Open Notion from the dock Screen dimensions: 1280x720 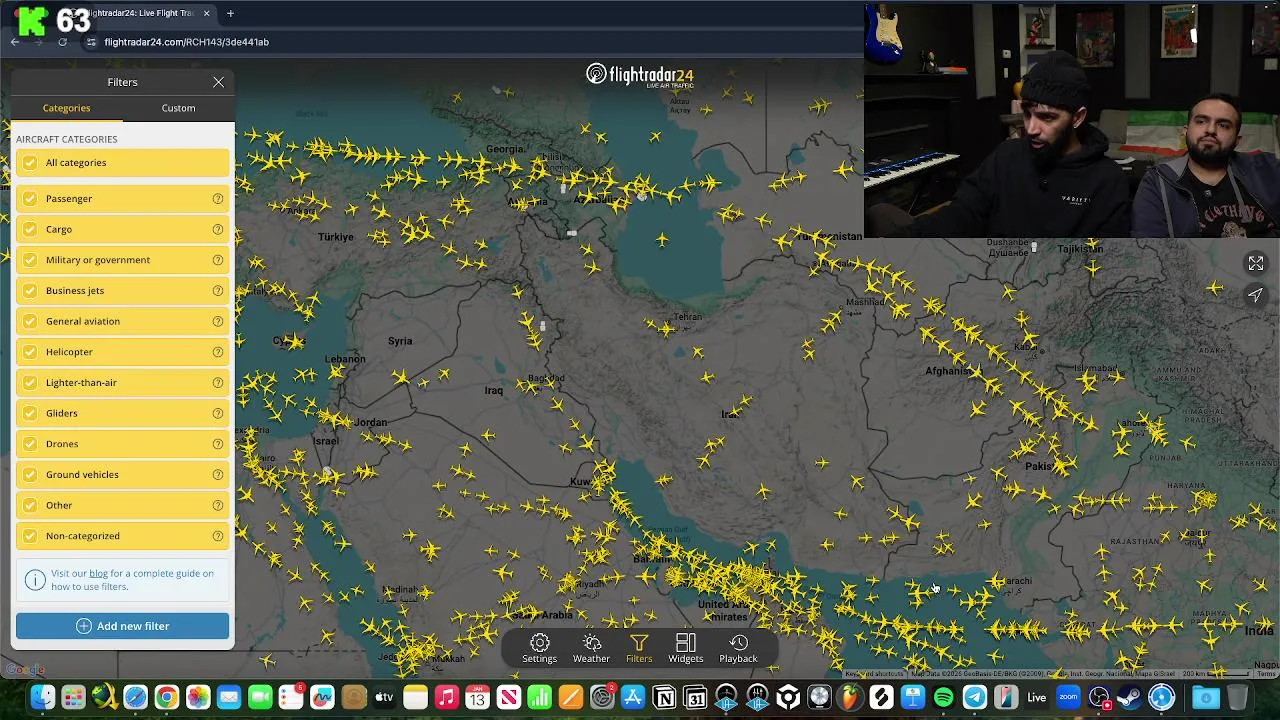point(664,697)
